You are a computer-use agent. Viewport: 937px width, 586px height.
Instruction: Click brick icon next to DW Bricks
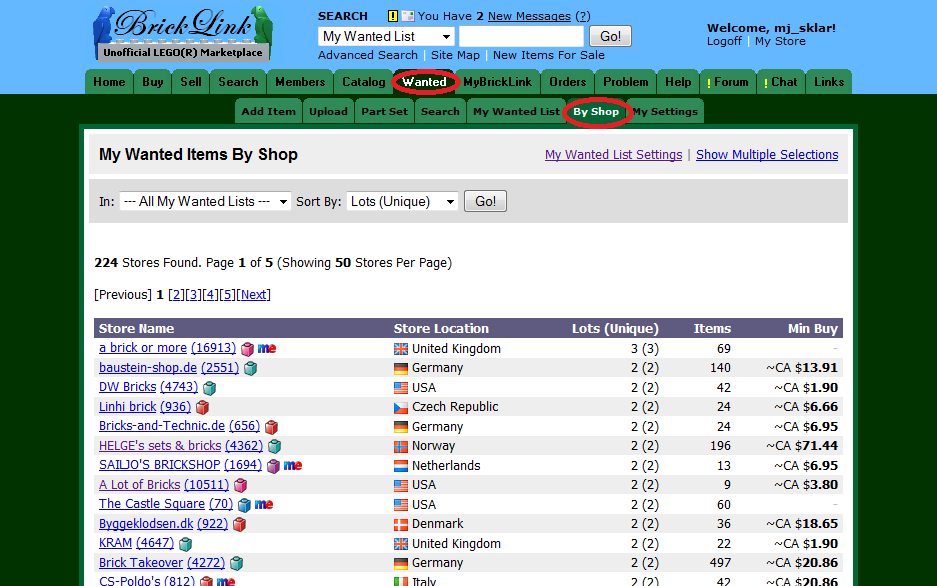pyautogui.click(x=209, y=388)
